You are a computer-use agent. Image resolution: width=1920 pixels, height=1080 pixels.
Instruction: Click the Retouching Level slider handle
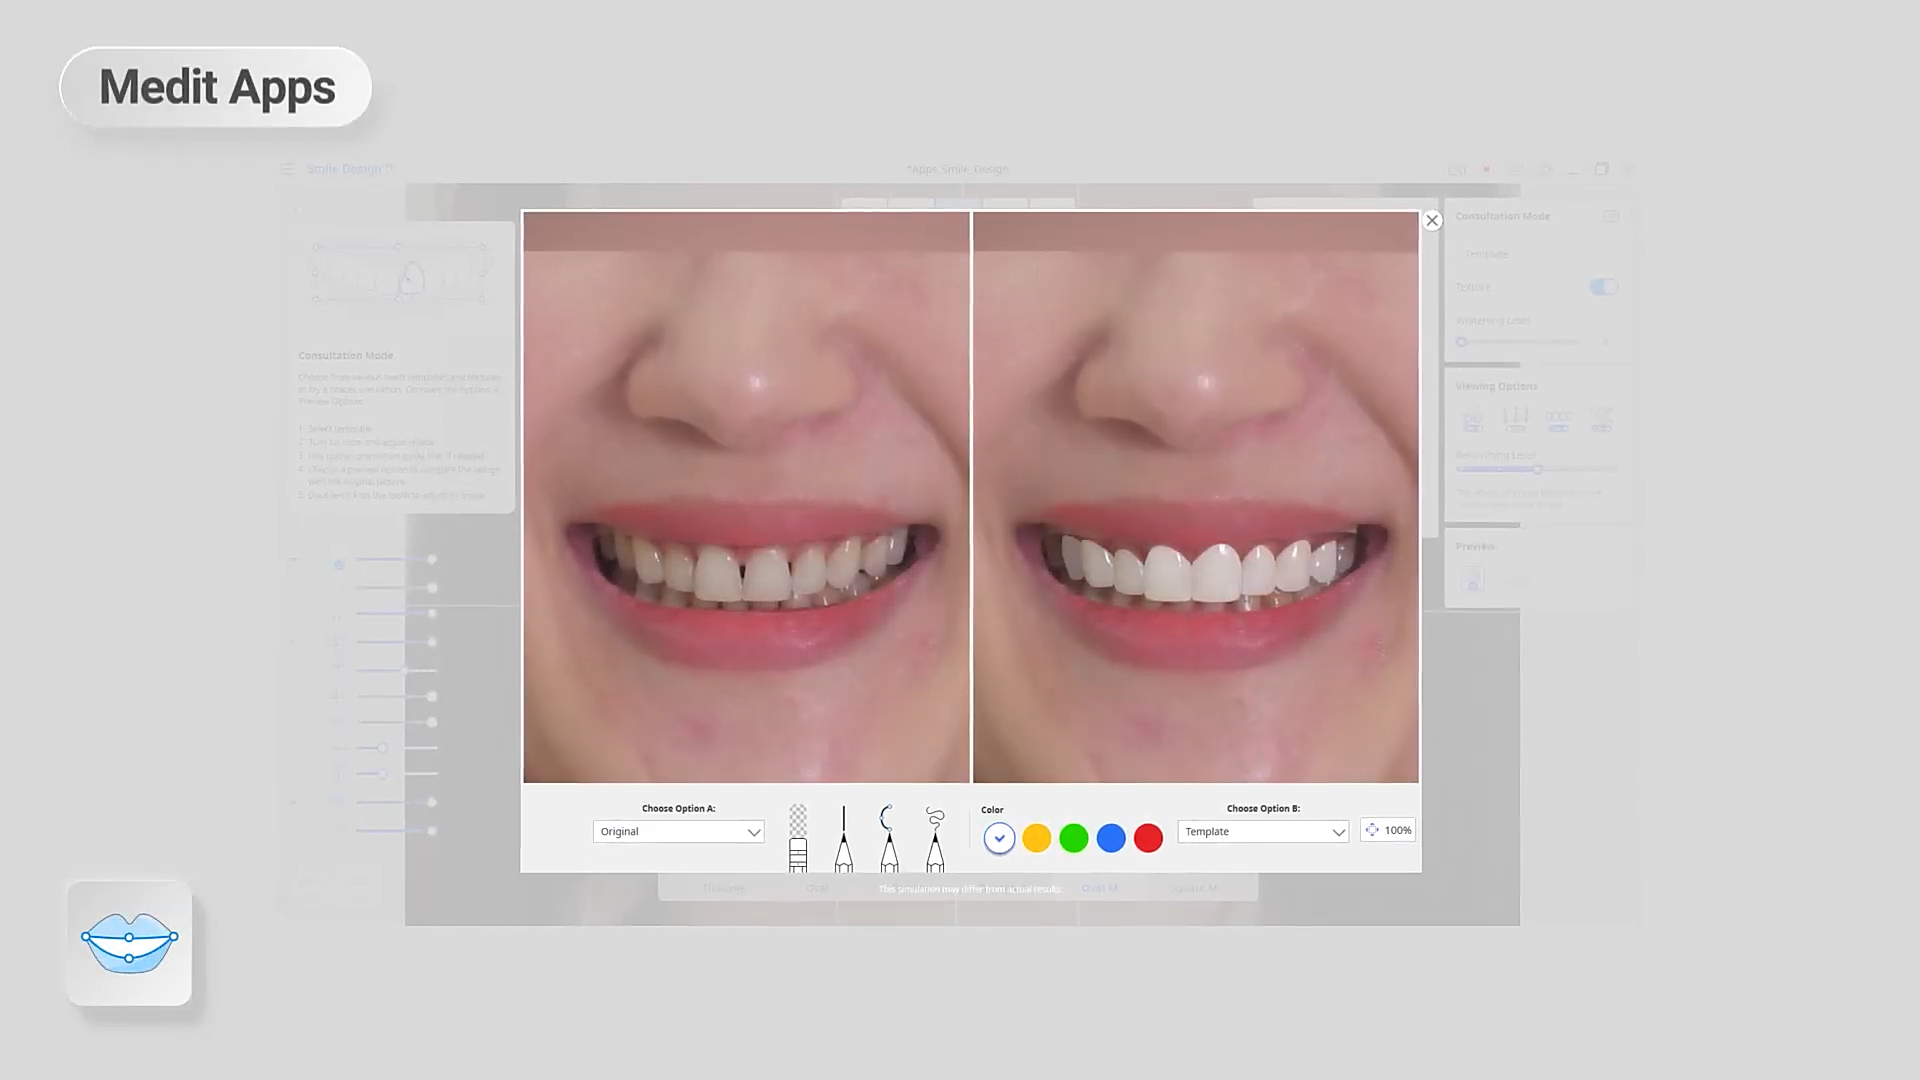(x=1538, y=469)
